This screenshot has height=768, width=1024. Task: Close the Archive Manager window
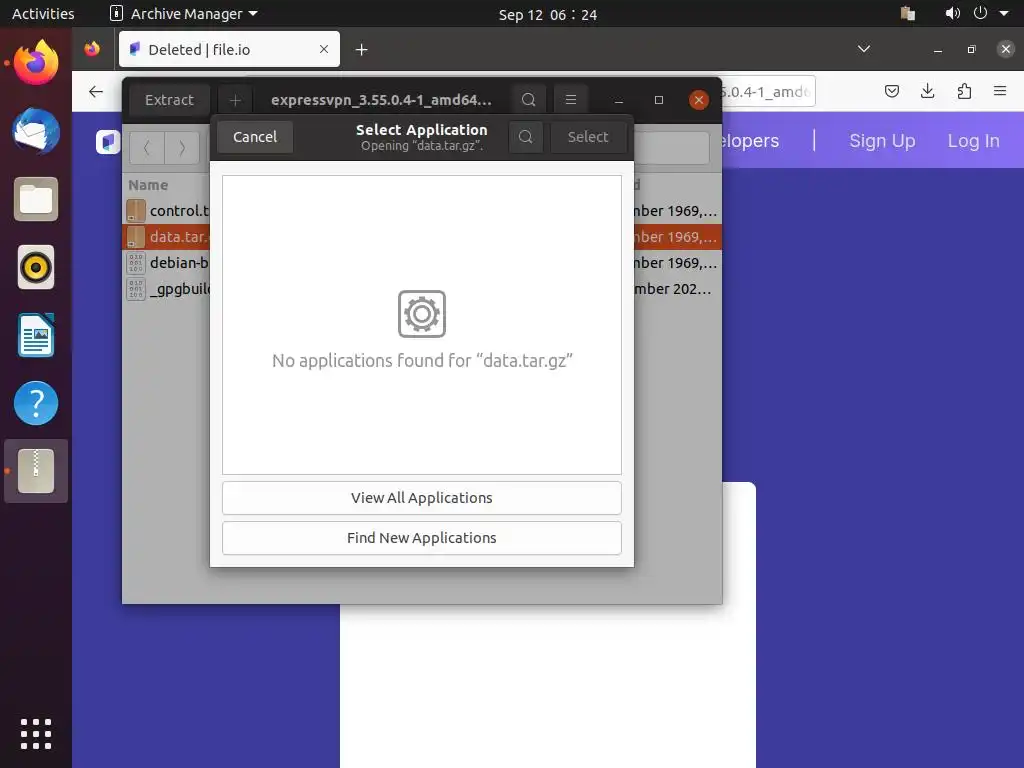click(x=699, y=100)
